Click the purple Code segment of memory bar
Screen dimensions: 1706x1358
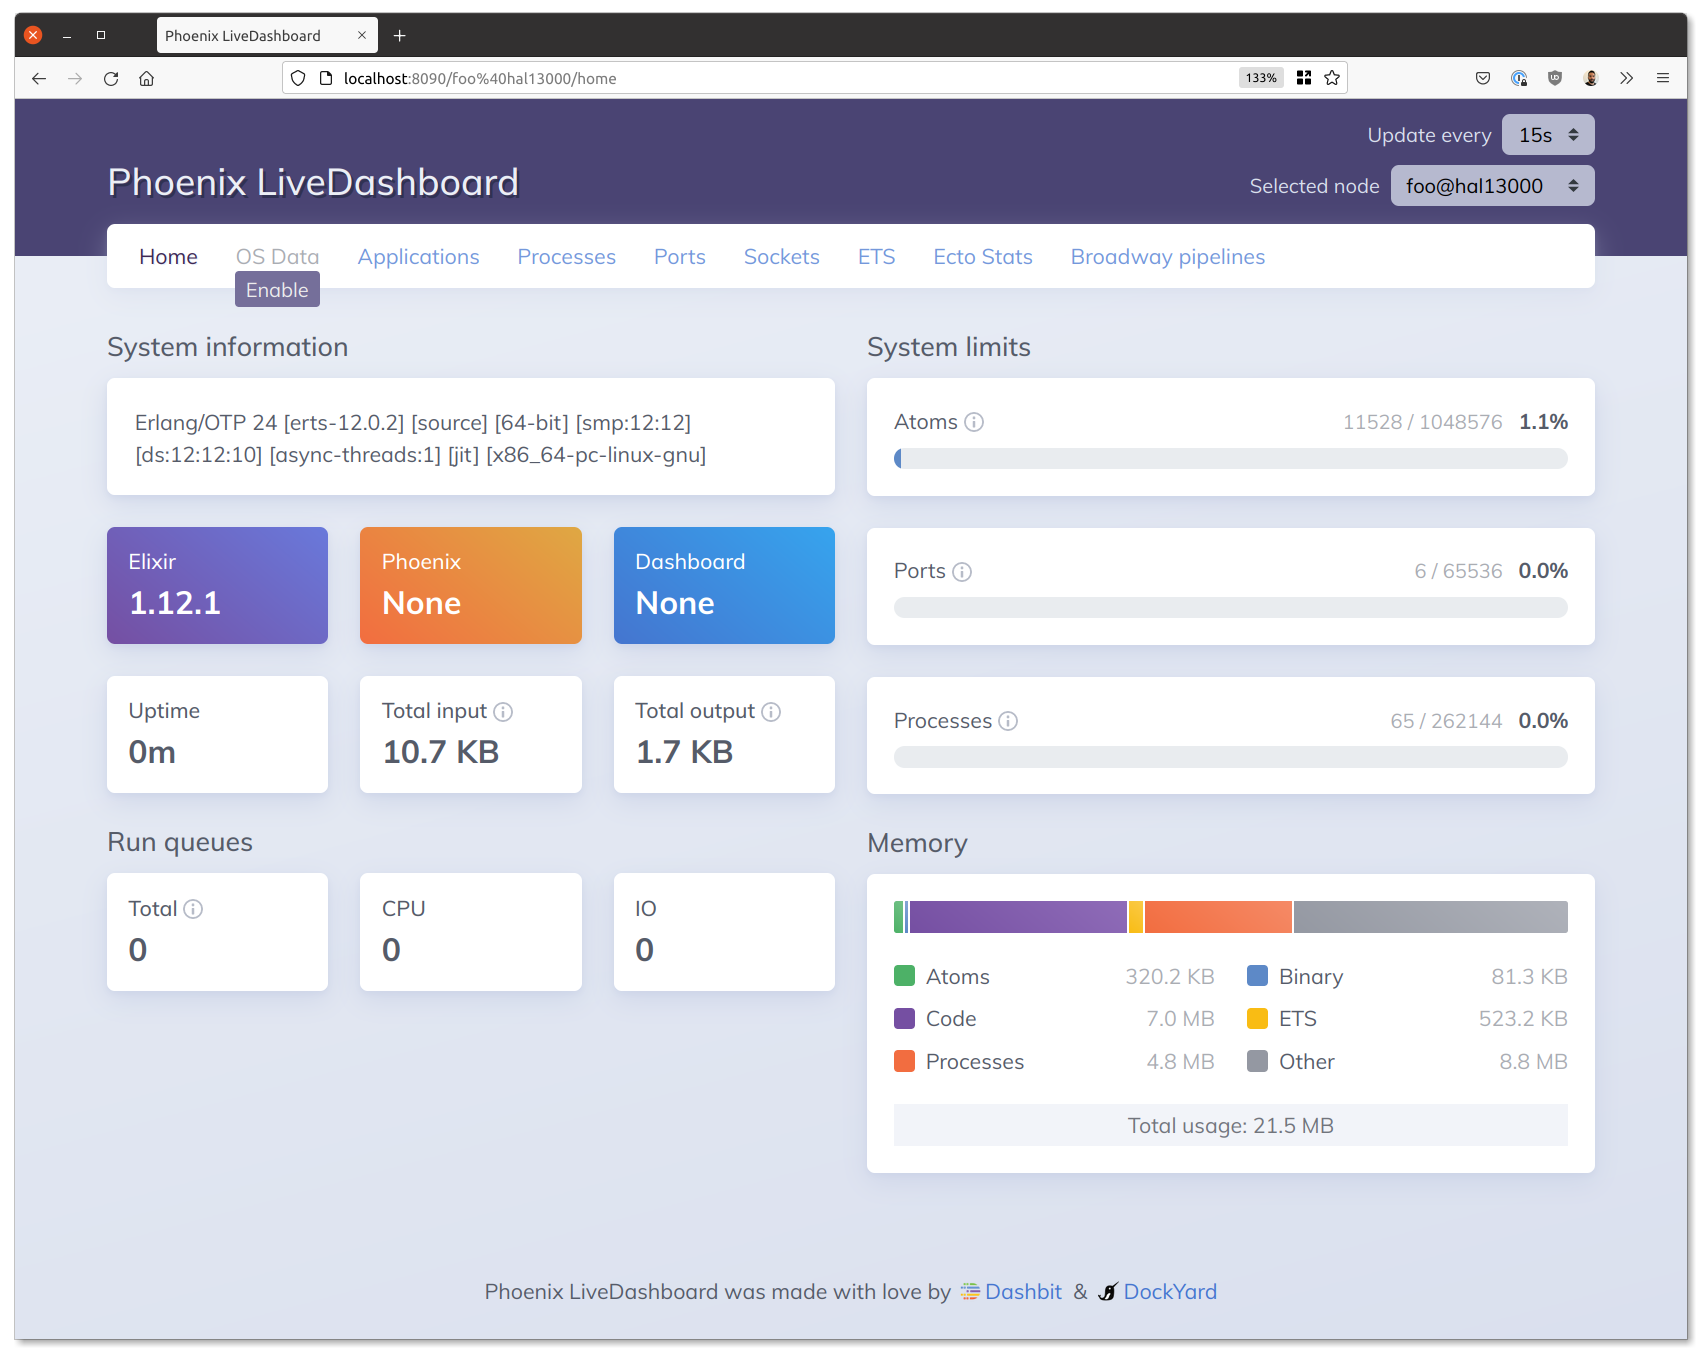coord(1018,917)
